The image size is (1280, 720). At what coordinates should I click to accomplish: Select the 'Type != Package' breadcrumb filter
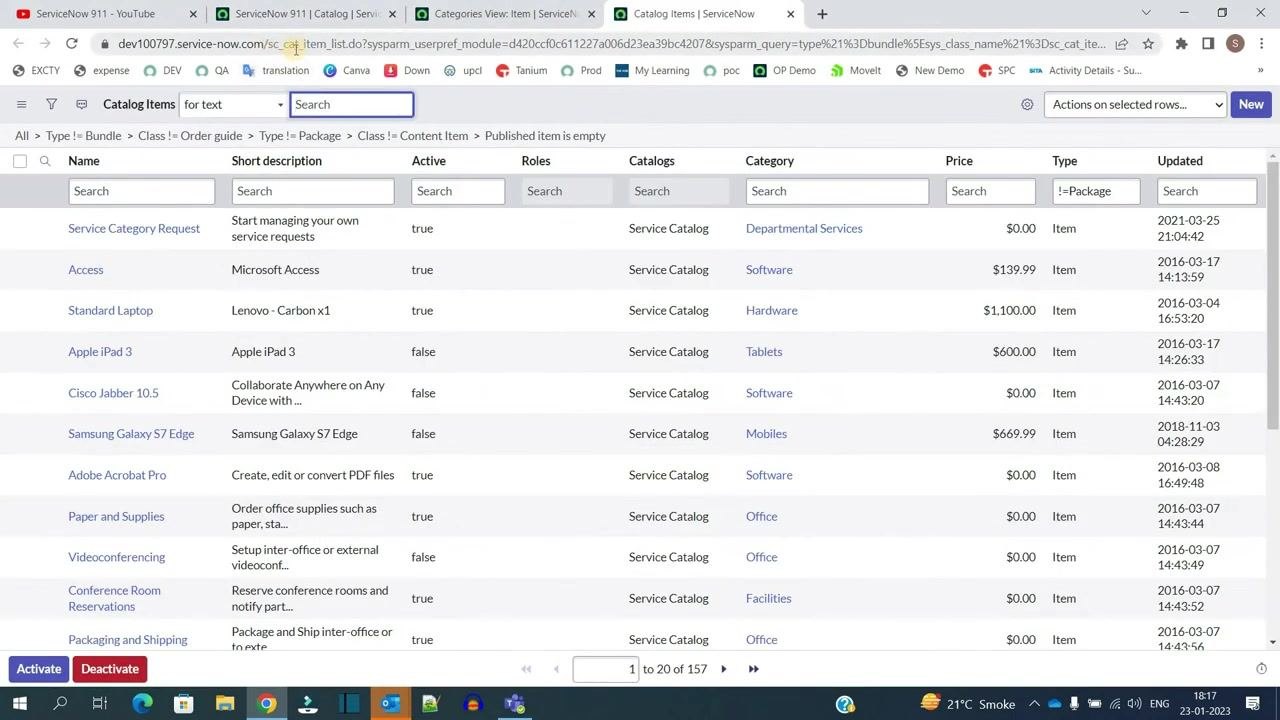pos(300,136)
